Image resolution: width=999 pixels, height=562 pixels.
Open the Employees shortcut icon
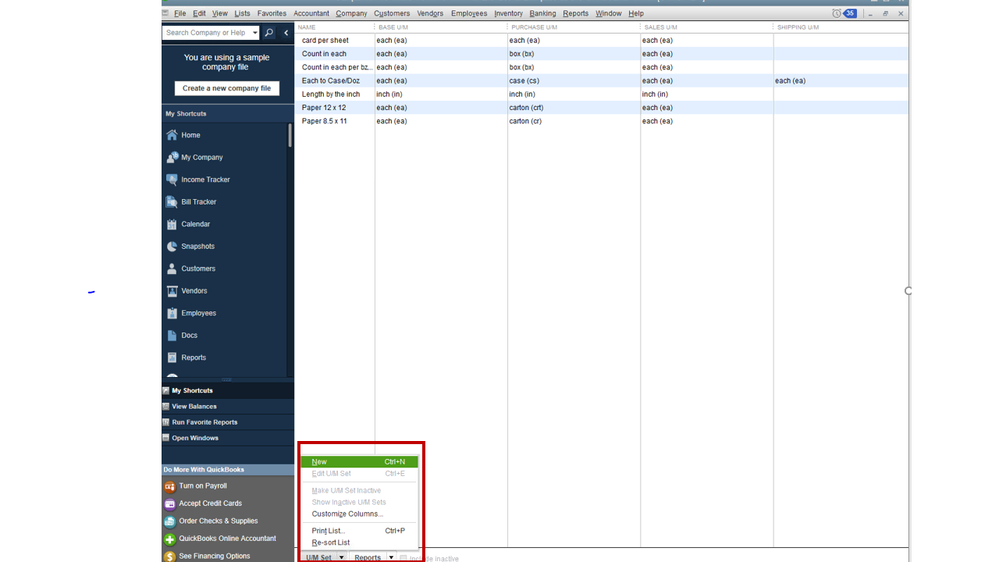[172, 313]
